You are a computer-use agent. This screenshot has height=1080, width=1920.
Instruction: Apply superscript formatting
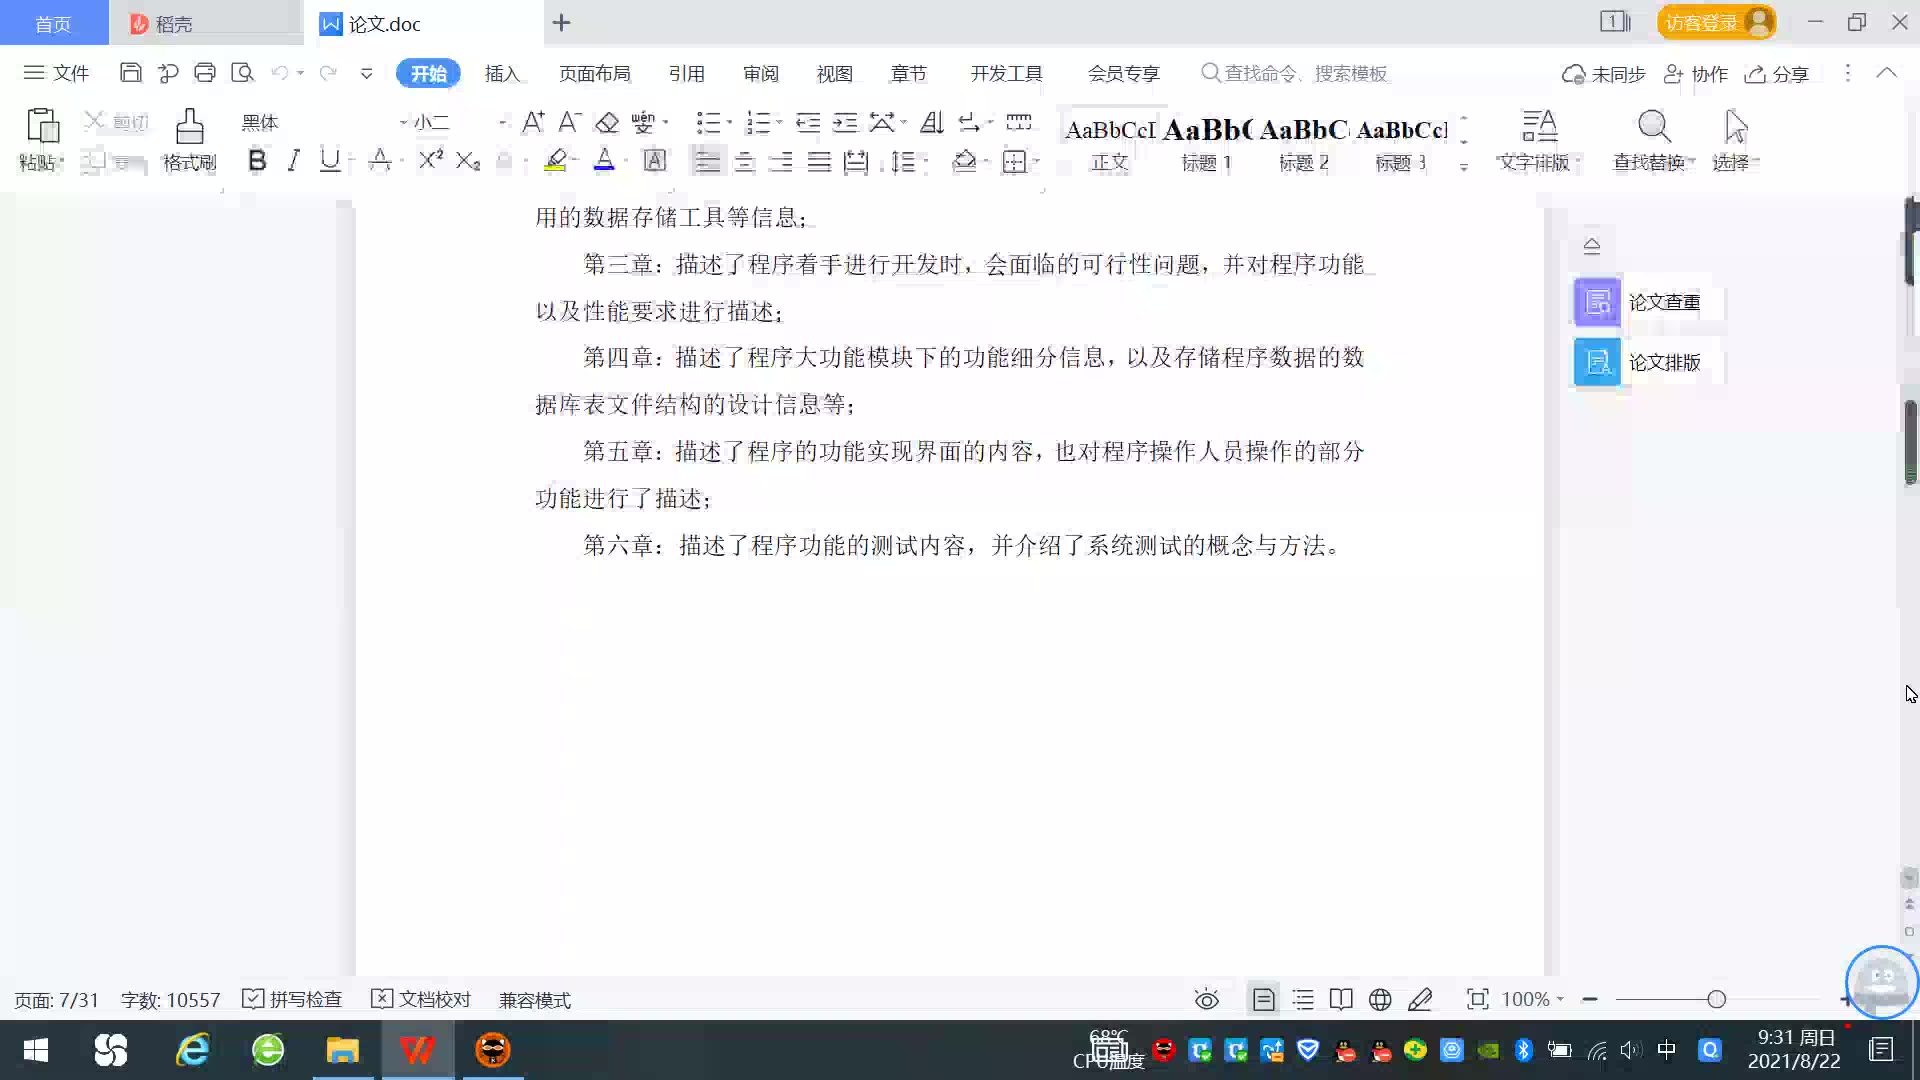tap(430, 160)
